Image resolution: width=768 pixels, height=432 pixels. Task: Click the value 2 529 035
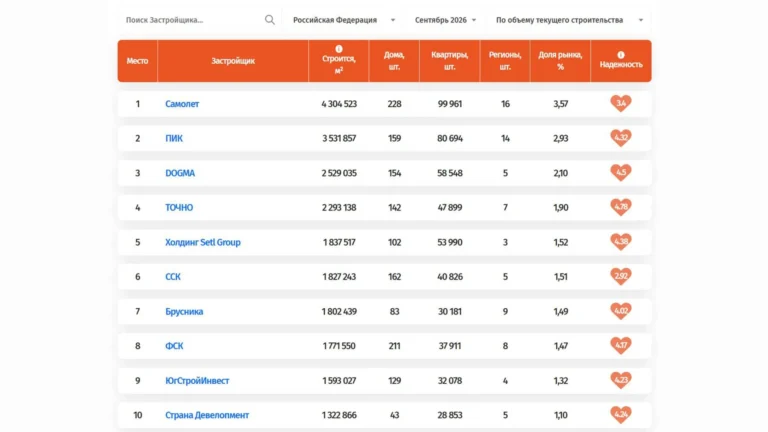(x=339, y=173)
